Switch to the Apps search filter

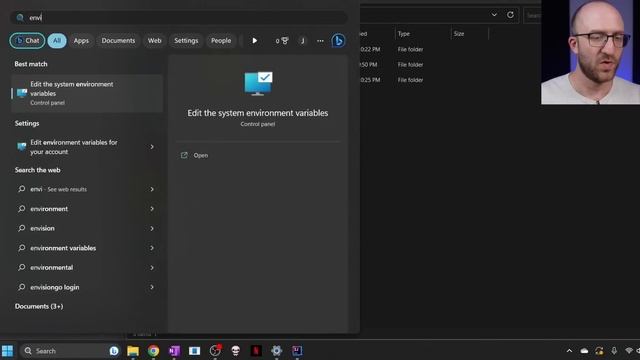pyautogui.click(x=81, y=40)
